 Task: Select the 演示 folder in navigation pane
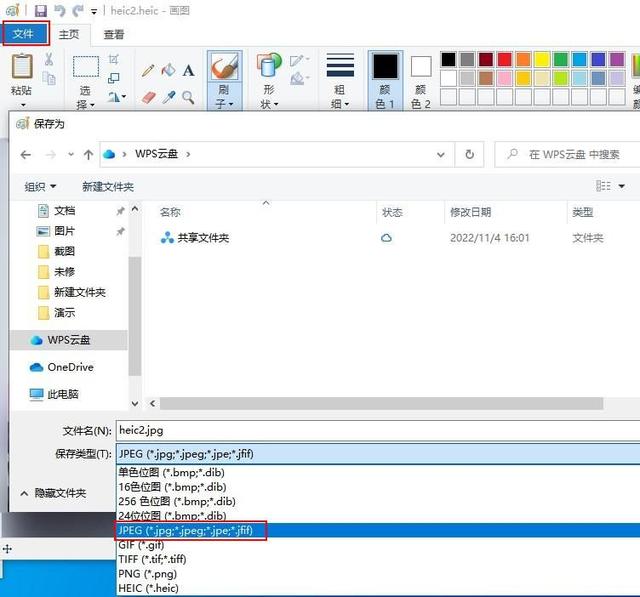click(x=64, y=313)
